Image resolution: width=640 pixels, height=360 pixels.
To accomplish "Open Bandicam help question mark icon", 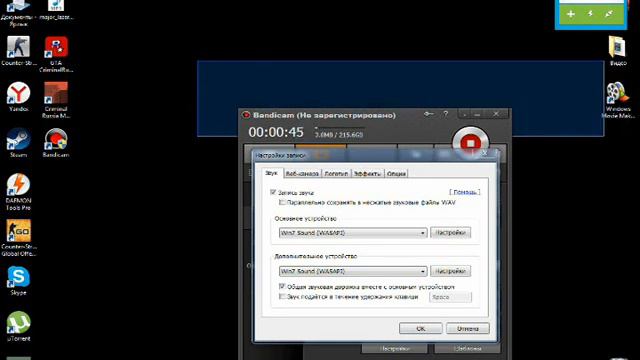I will click(446, 114).
